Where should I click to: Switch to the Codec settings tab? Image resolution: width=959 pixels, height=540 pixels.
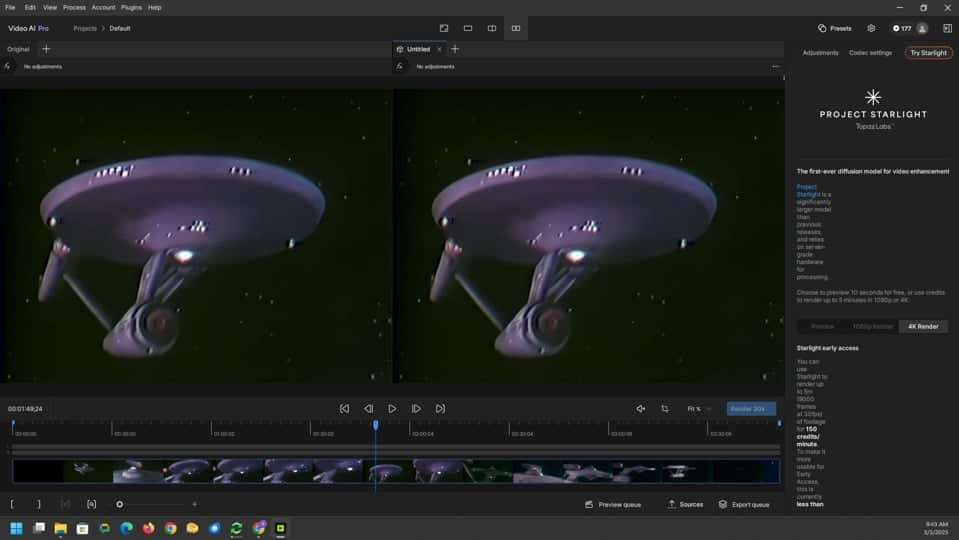pyautogui.click(x=870, y=53)
